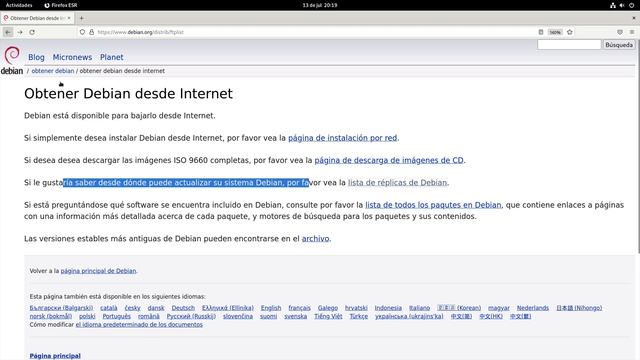Switch page language to hrvatski
Viewport: 640px width, 360px height.
[356, 308]
